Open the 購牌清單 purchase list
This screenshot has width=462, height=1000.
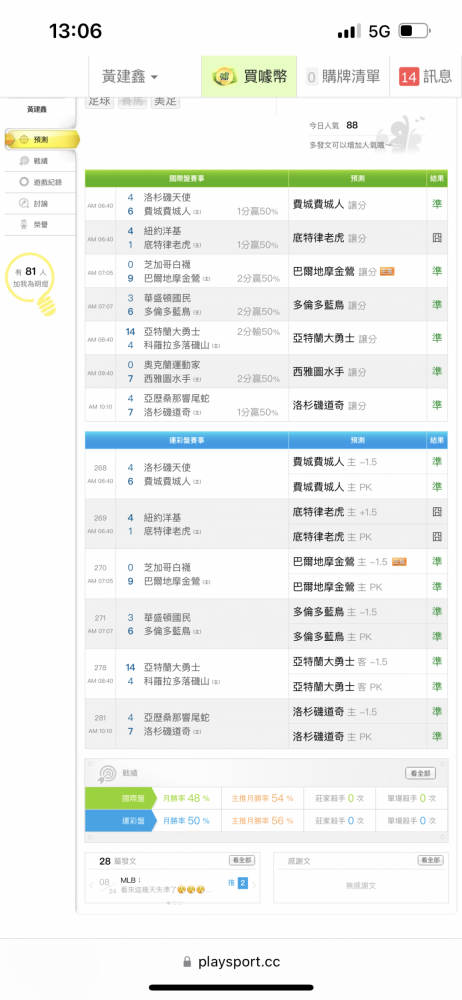343,77
